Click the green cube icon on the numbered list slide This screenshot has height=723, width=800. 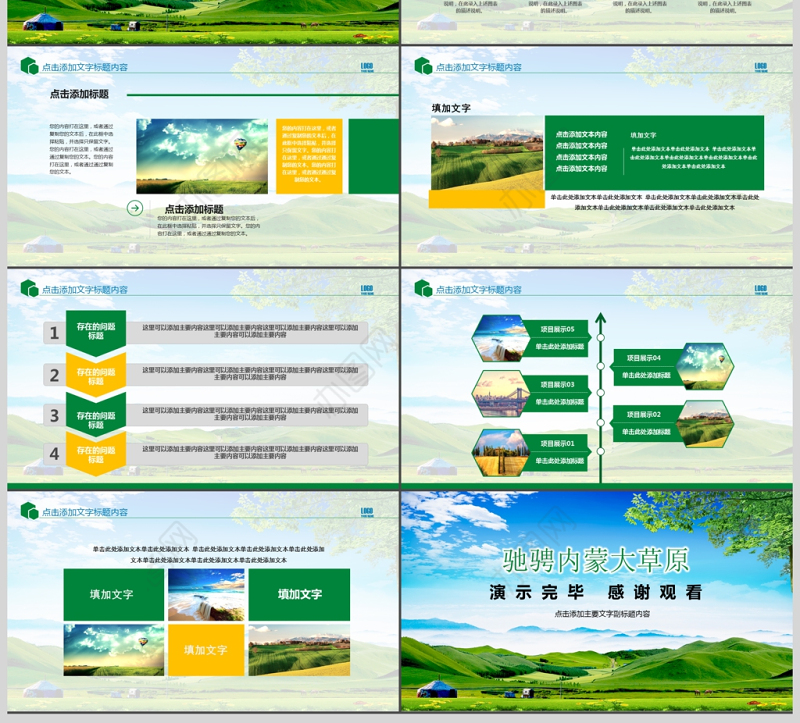(29, 288)
